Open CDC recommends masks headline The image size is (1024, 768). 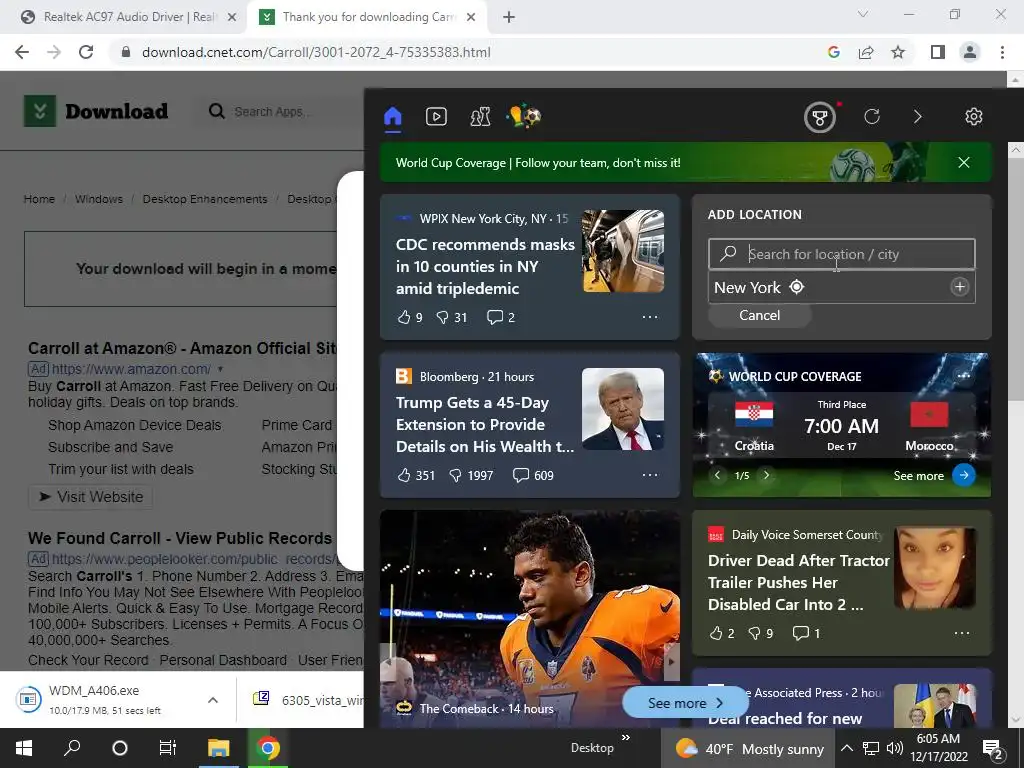click(x=485, y=266)
